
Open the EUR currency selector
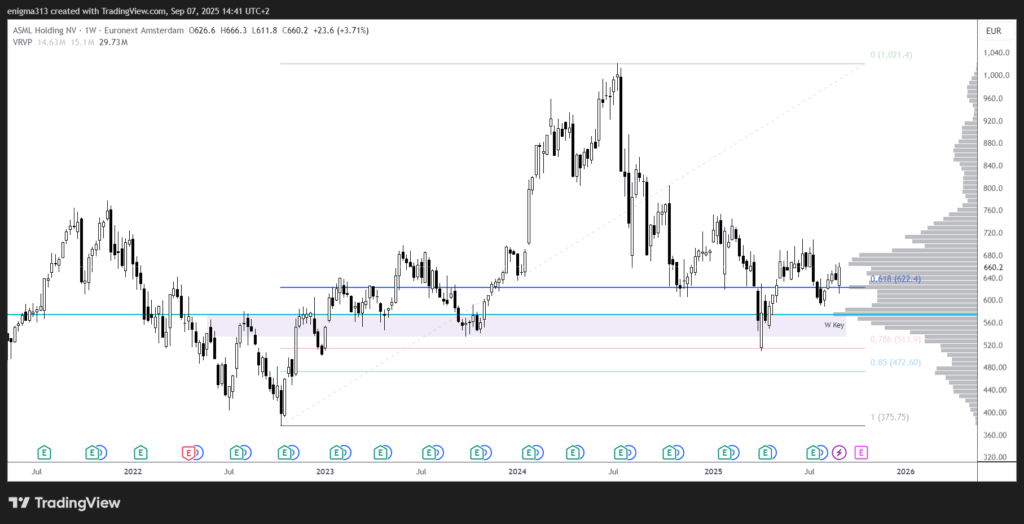click(993, 31)
